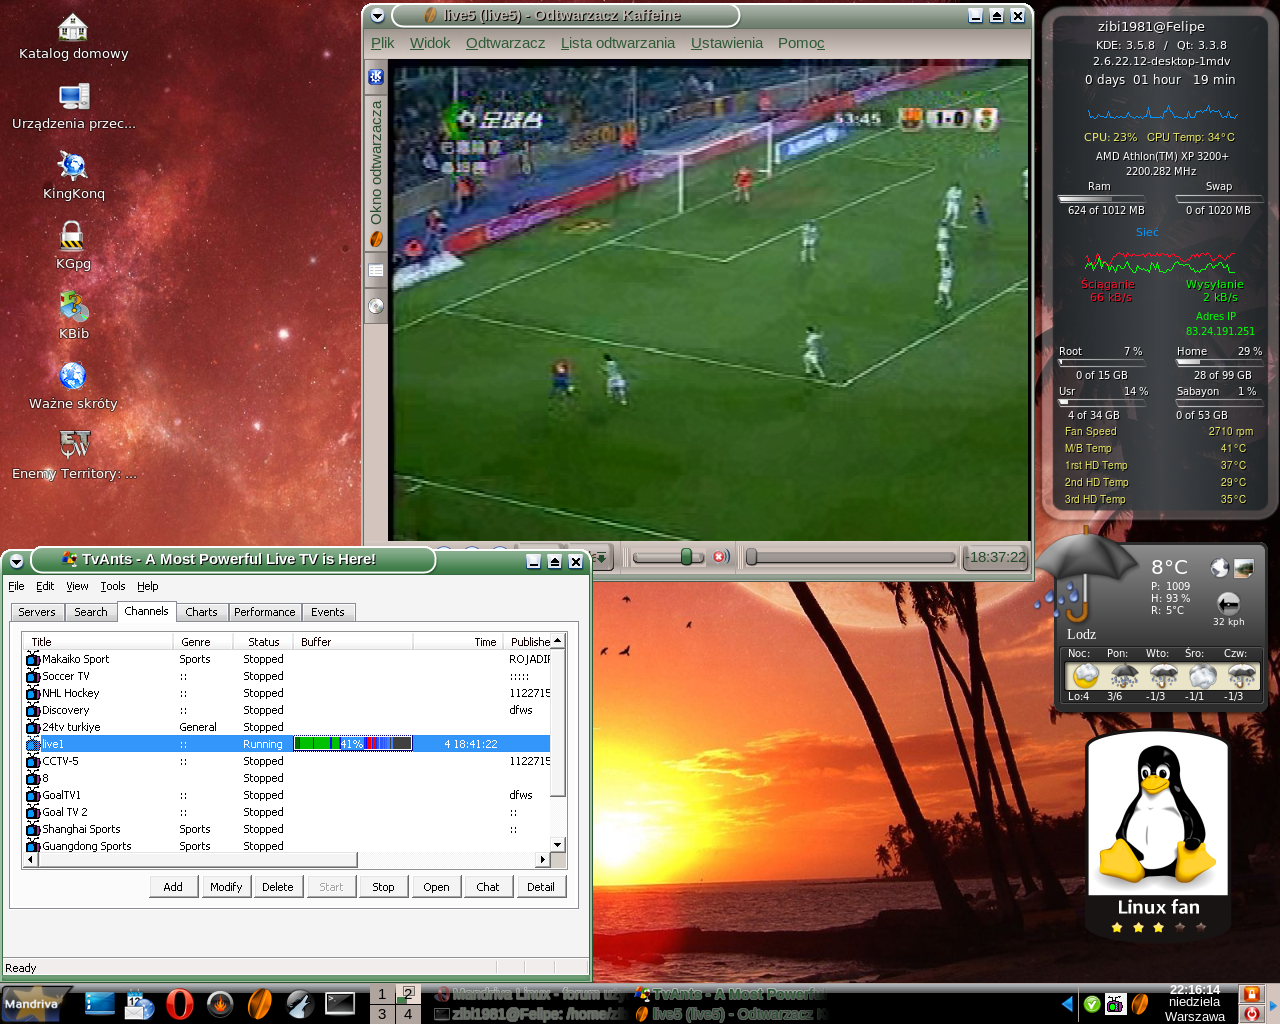Open the Ważne skróty desktop icon
The height and width of the screenshot is (1024, 1280).
73,387
